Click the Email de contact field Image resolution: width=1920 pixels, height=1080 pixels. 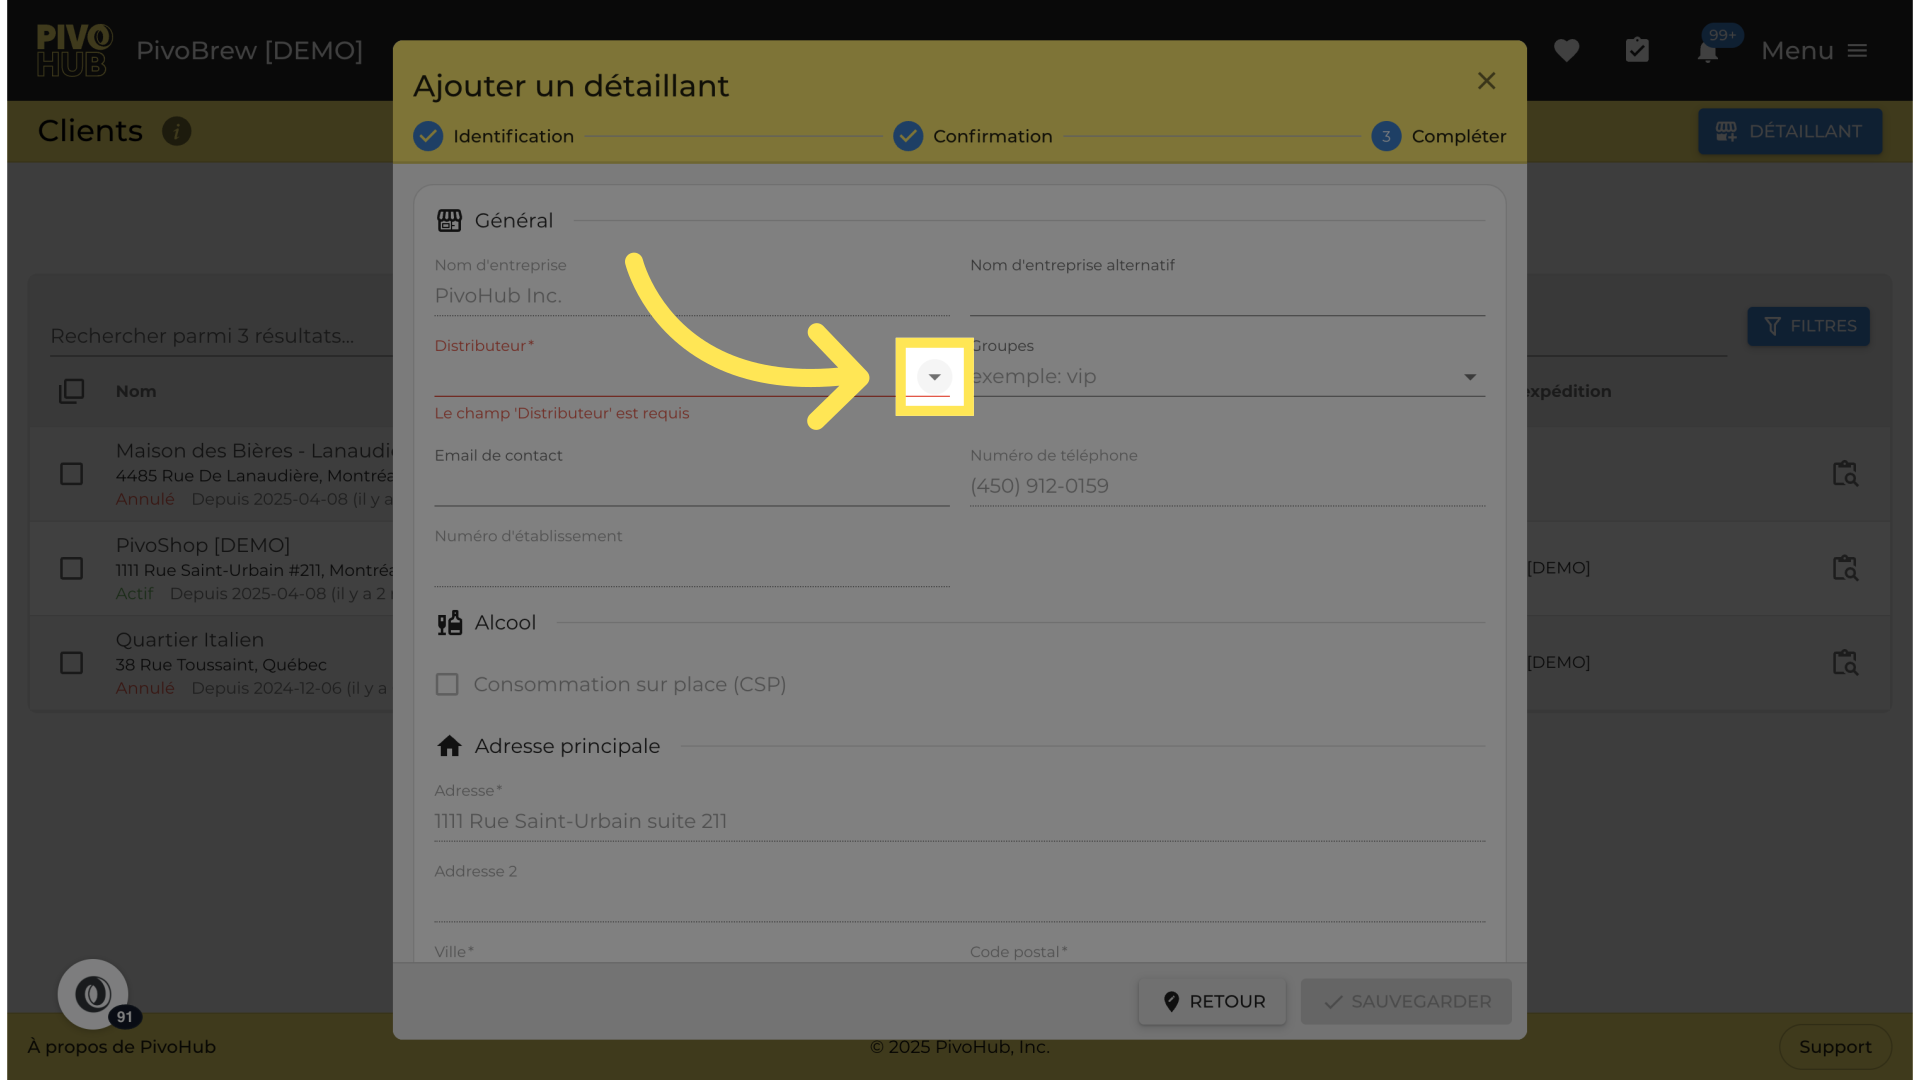point(691,487)
